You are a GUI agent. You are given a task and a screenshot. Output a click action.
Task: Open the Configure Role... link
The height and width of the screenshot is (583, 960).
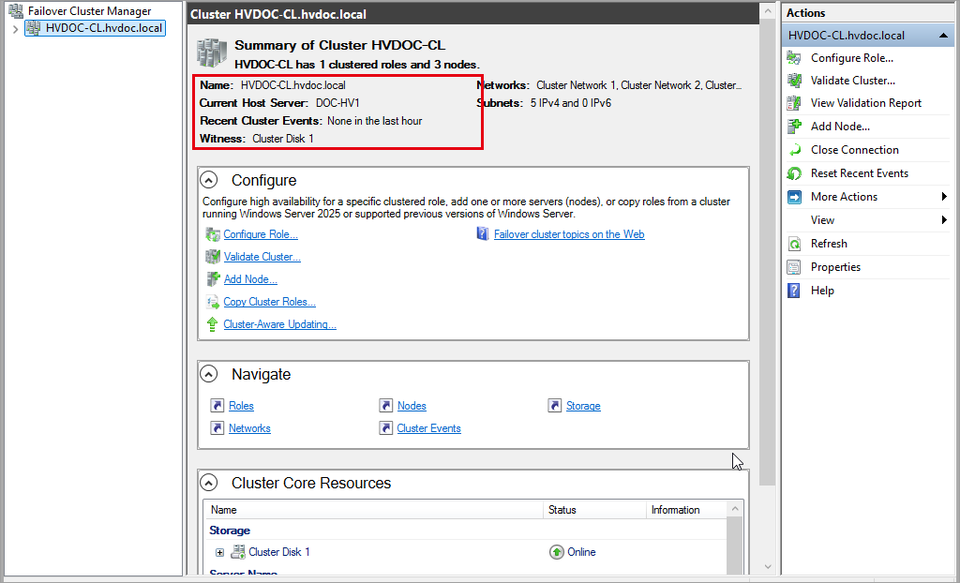(x=261, y=235)
